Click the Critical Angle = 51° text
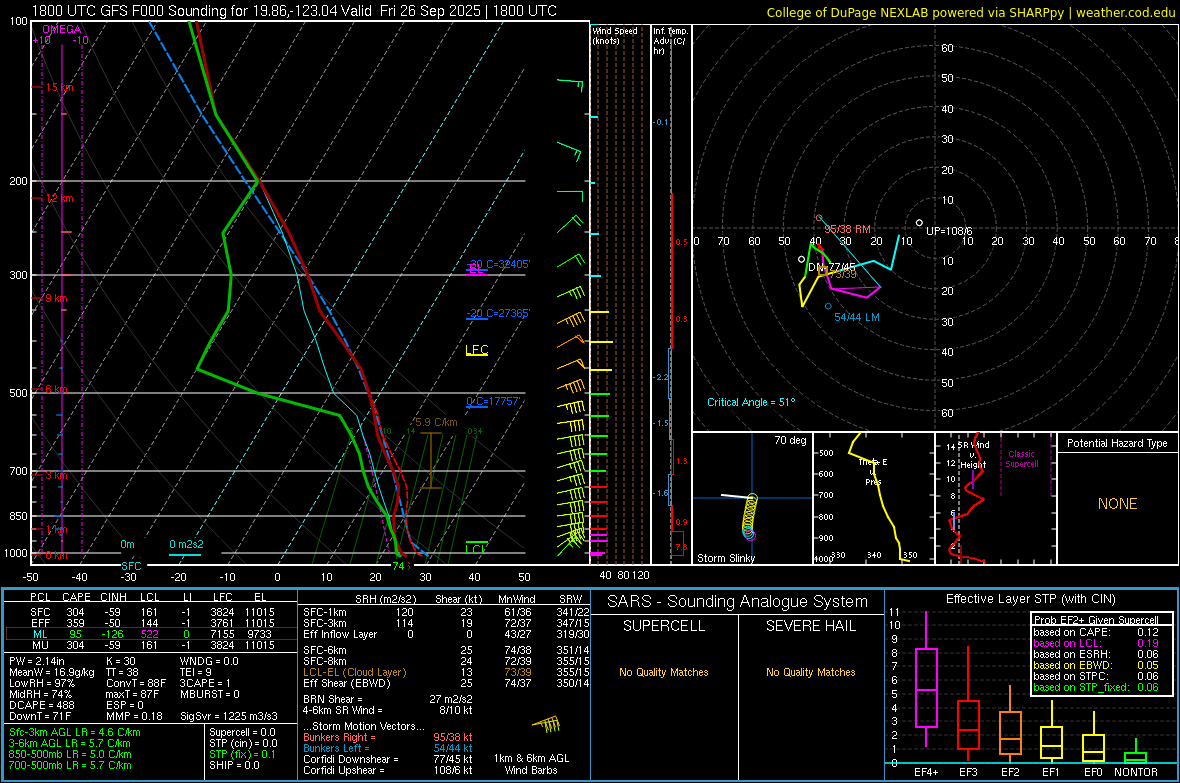This screenshot has height=783, width=1180. click(751, 402)
